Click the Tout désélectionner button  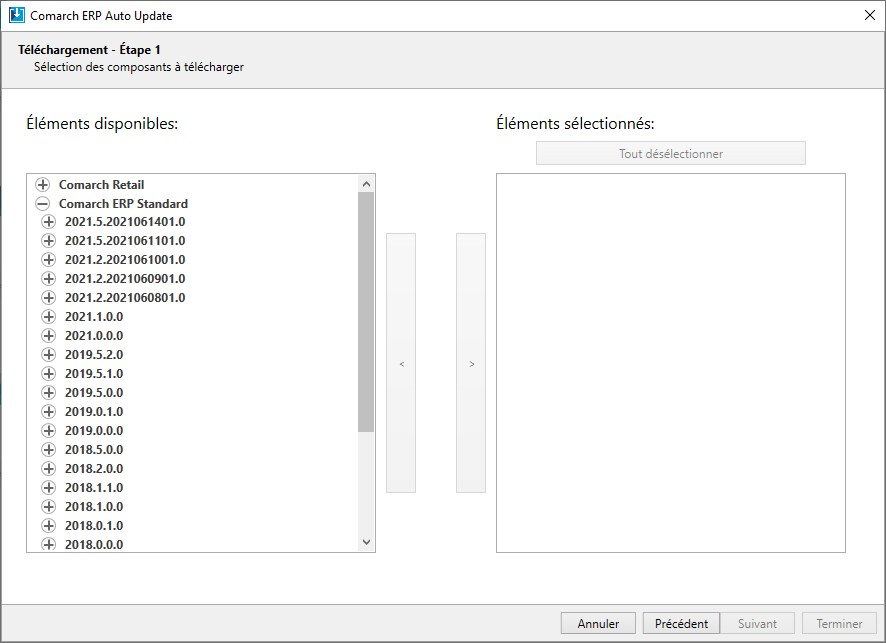point(671,153)
